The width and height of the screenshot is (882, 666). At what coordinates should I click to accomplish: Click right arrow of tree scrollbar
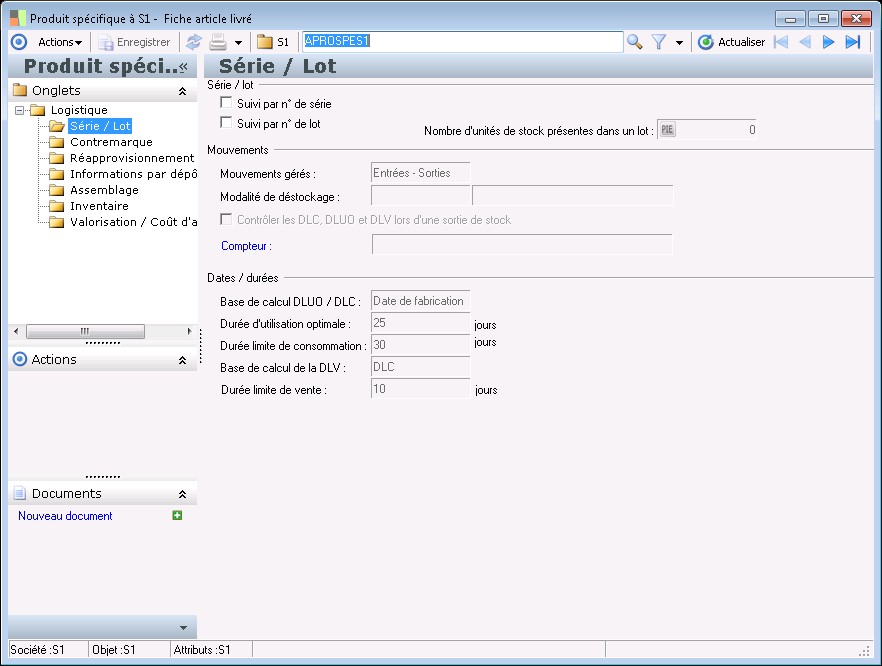click(x=190, y=331)
